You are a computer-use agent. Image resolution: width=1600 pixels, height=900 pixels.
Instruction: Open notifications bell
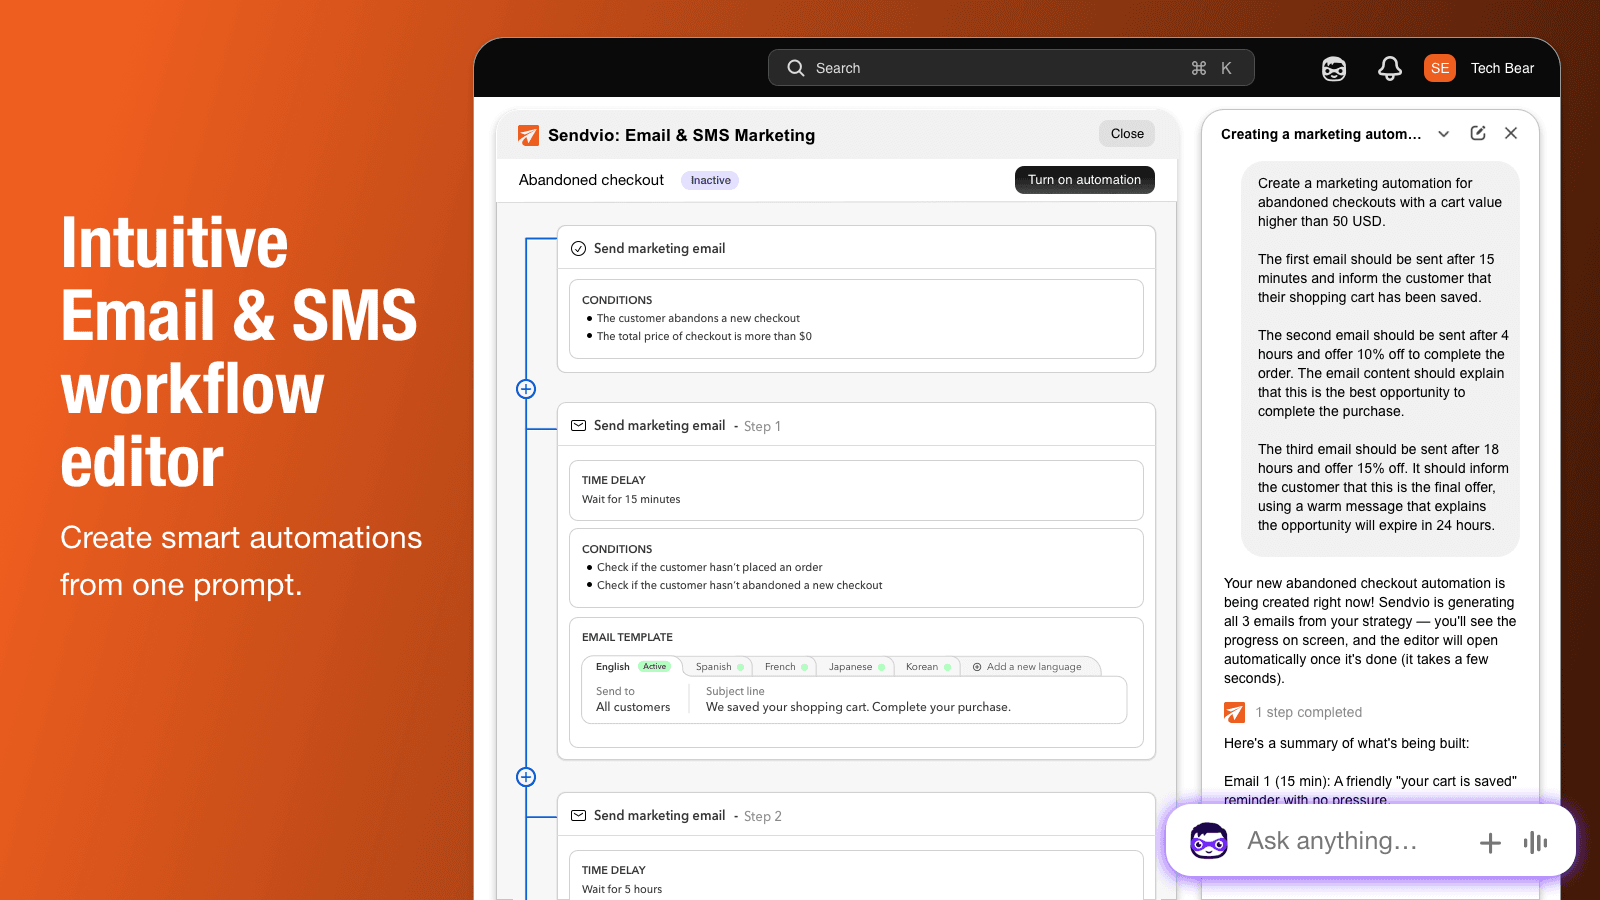[1390, 68]
